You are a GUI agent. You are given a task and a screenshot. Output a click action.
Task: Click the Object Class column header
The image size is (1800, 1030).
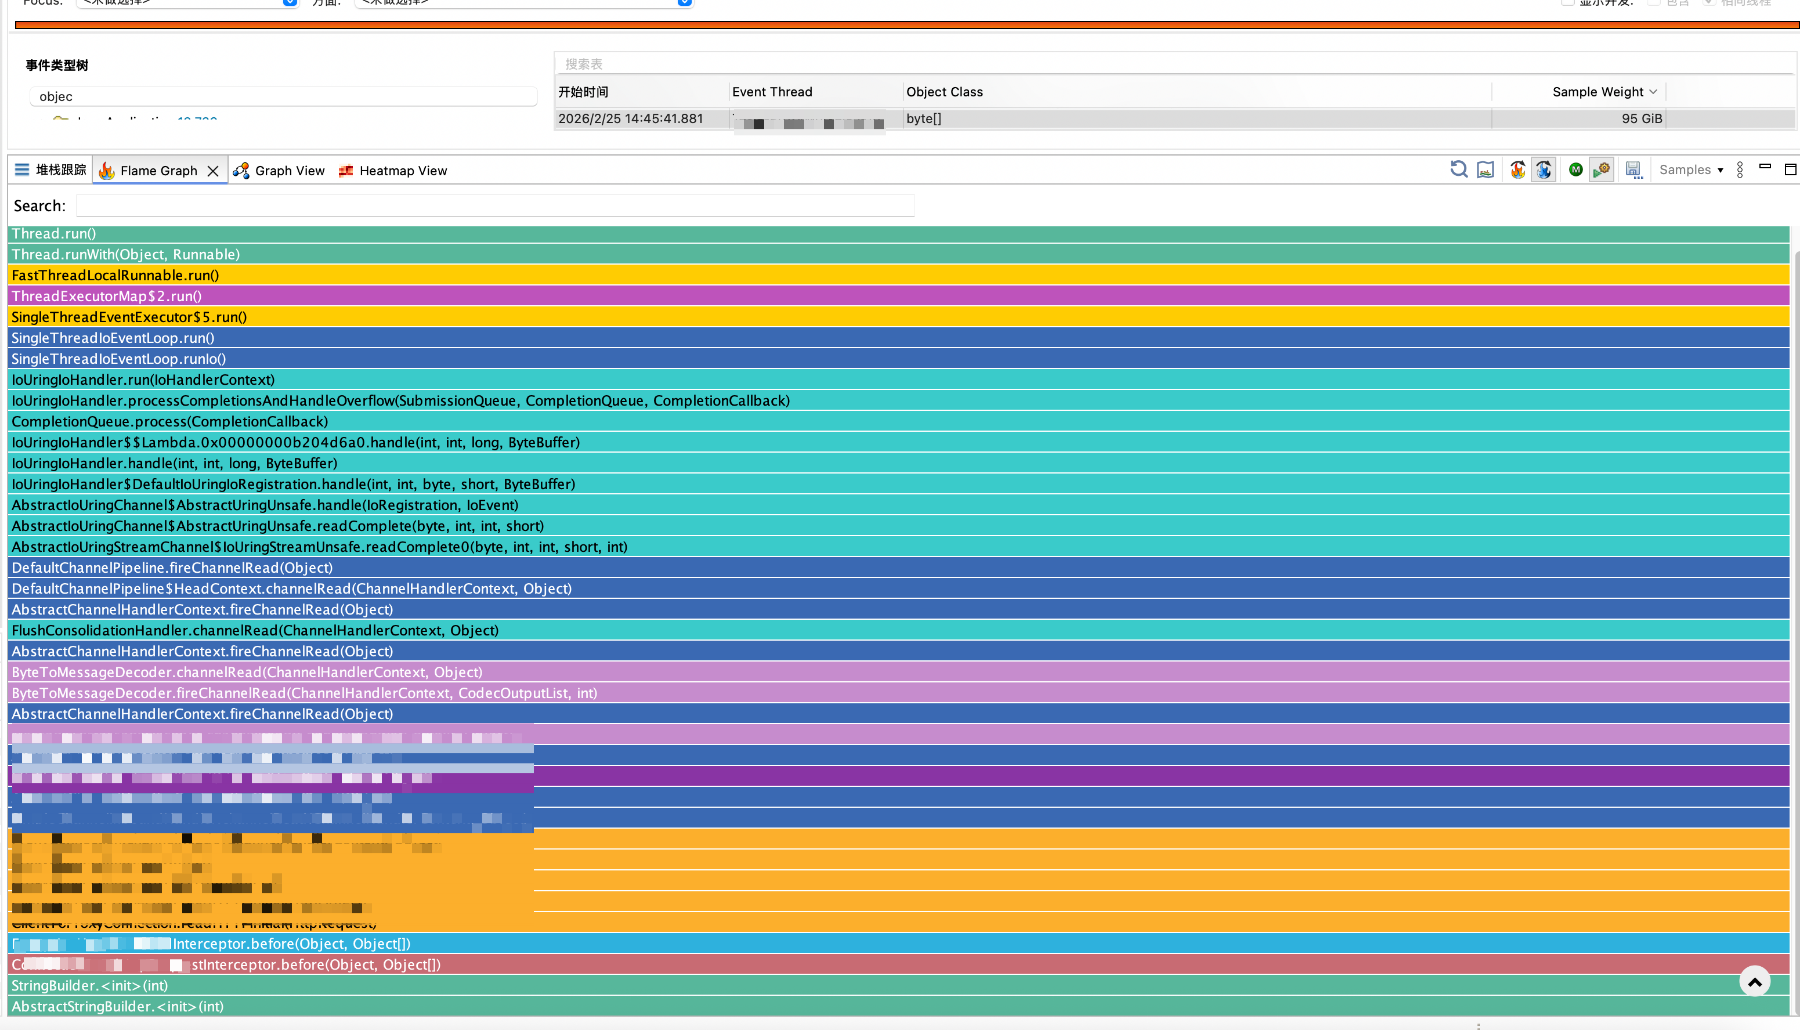click(x=944, y=92)
